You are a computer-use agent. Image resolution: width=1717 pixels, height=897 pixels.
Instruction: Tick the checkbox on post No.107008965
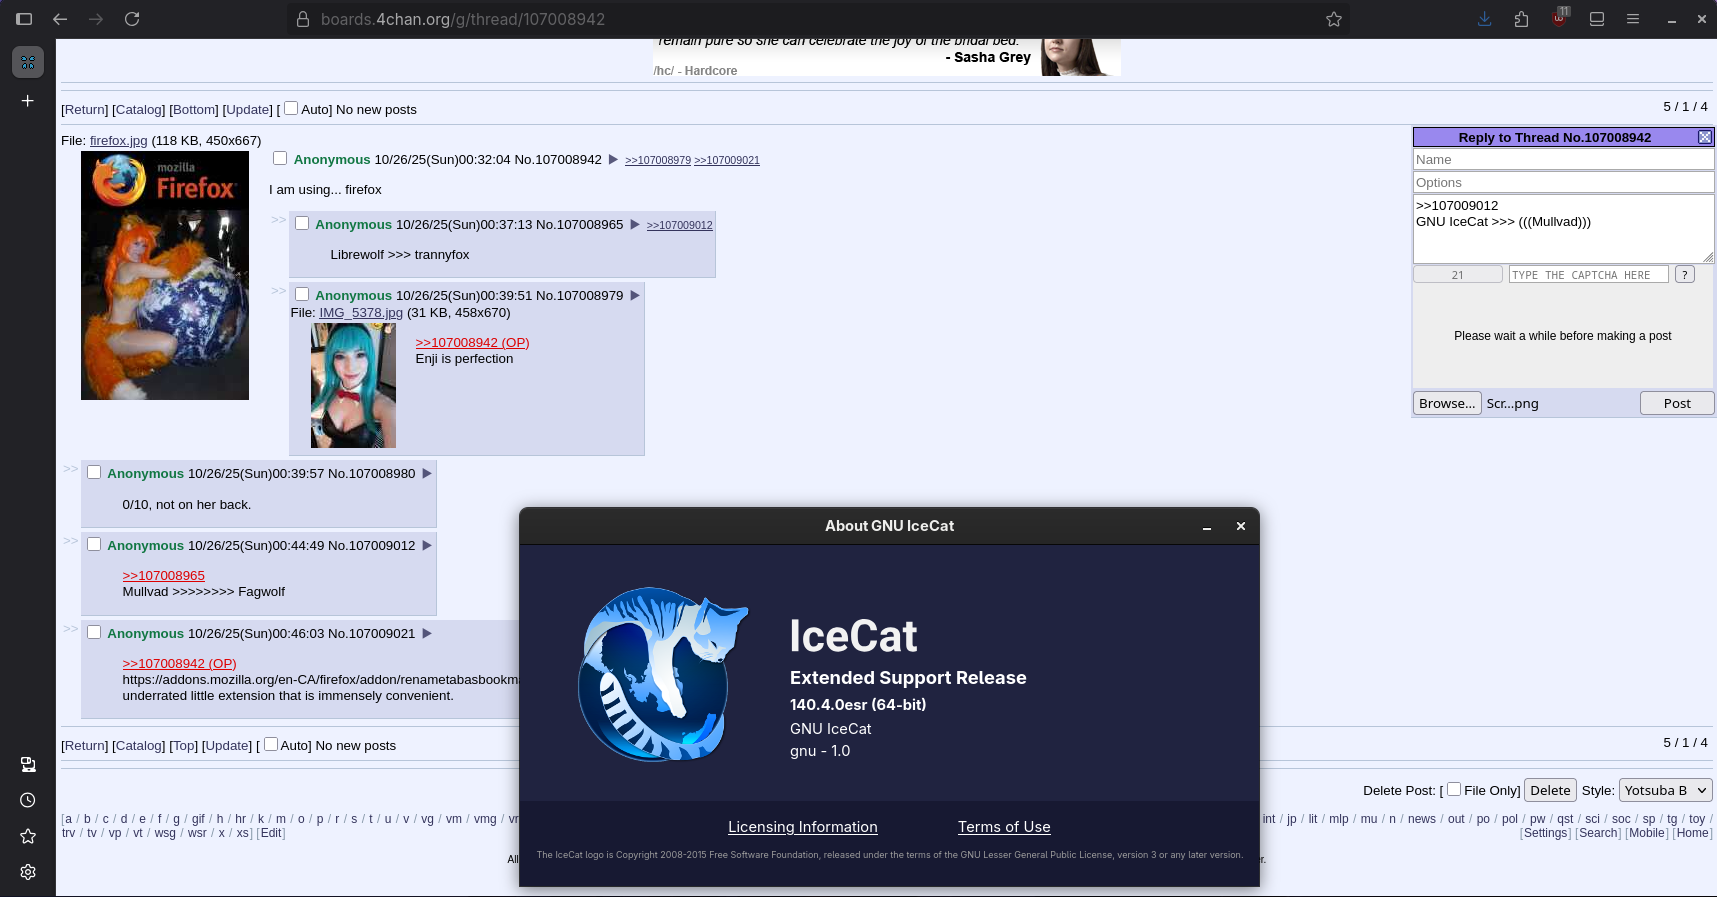302,223
